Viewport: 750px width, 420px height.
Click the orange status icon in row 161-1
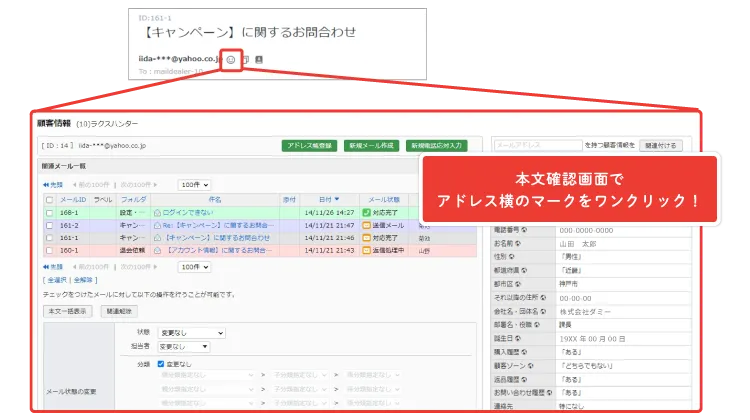click(366, 238)
